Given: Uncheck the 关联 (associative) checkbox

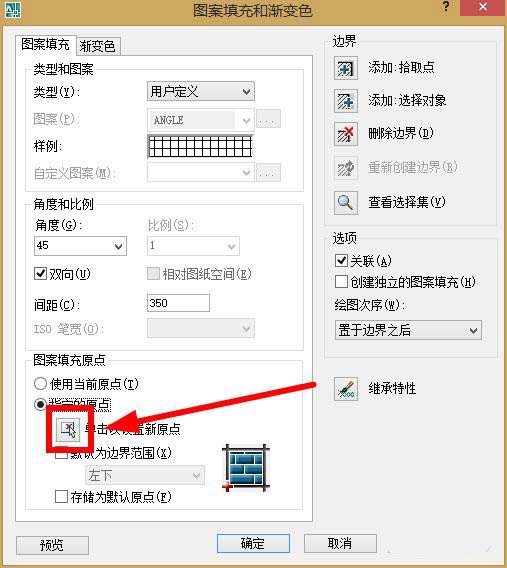Looking at the screenshot, I should [x=341, y=260].
